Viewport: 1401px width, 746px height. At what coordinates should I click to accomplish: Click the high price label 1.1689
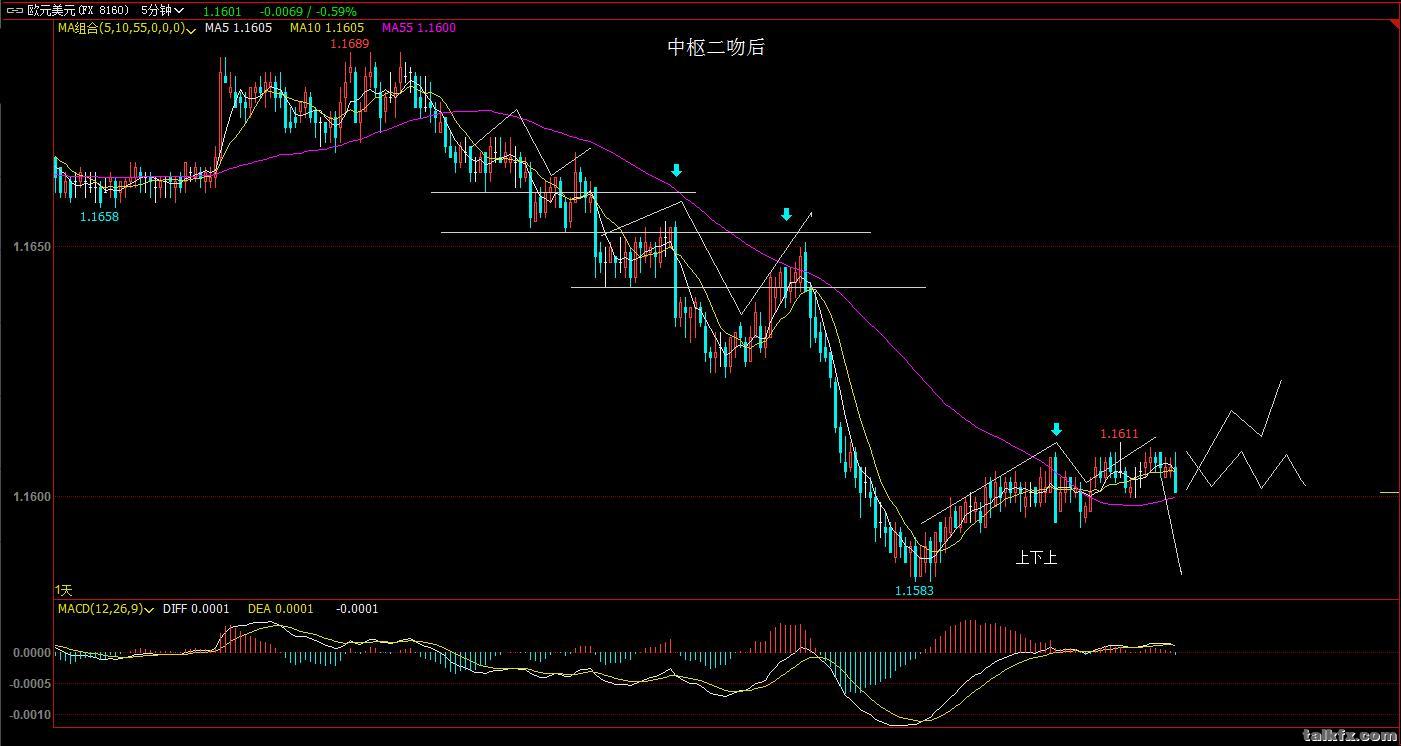(x=349, y=44)
